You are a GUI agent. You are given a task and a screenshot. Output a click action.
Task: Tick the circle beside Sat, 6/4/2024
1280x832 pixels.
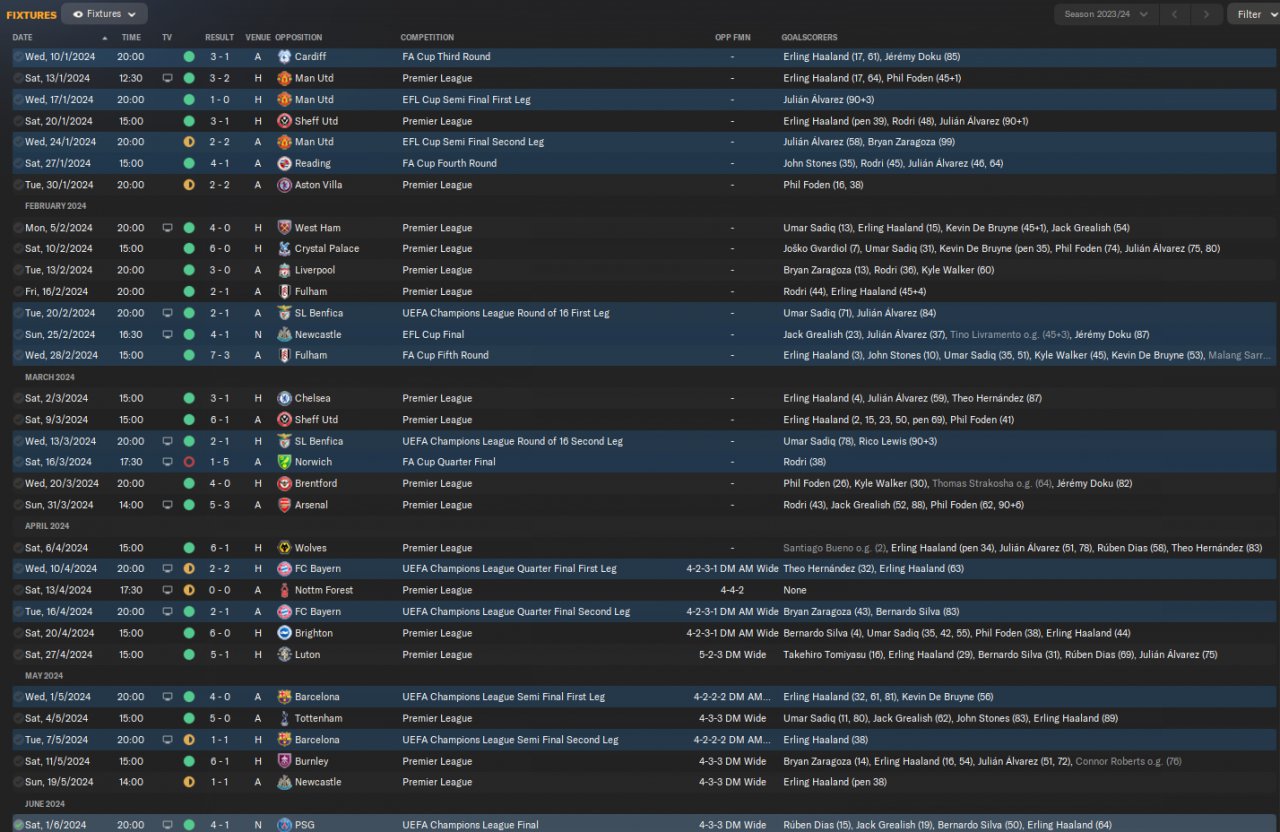coord(18,548)
